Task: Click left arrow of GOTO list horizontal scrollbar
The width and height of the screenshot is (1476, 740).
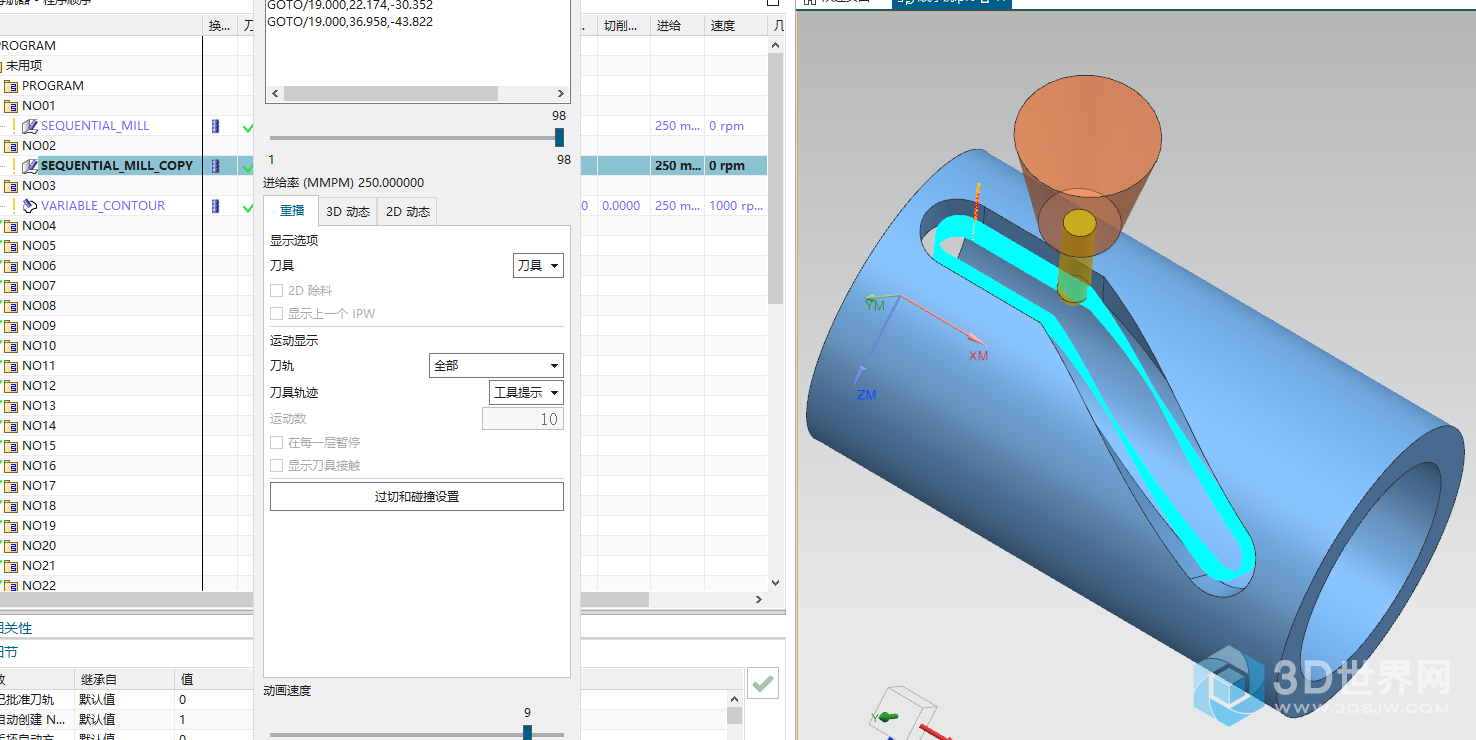Action: pyautogui.click(x=273, y=93)
